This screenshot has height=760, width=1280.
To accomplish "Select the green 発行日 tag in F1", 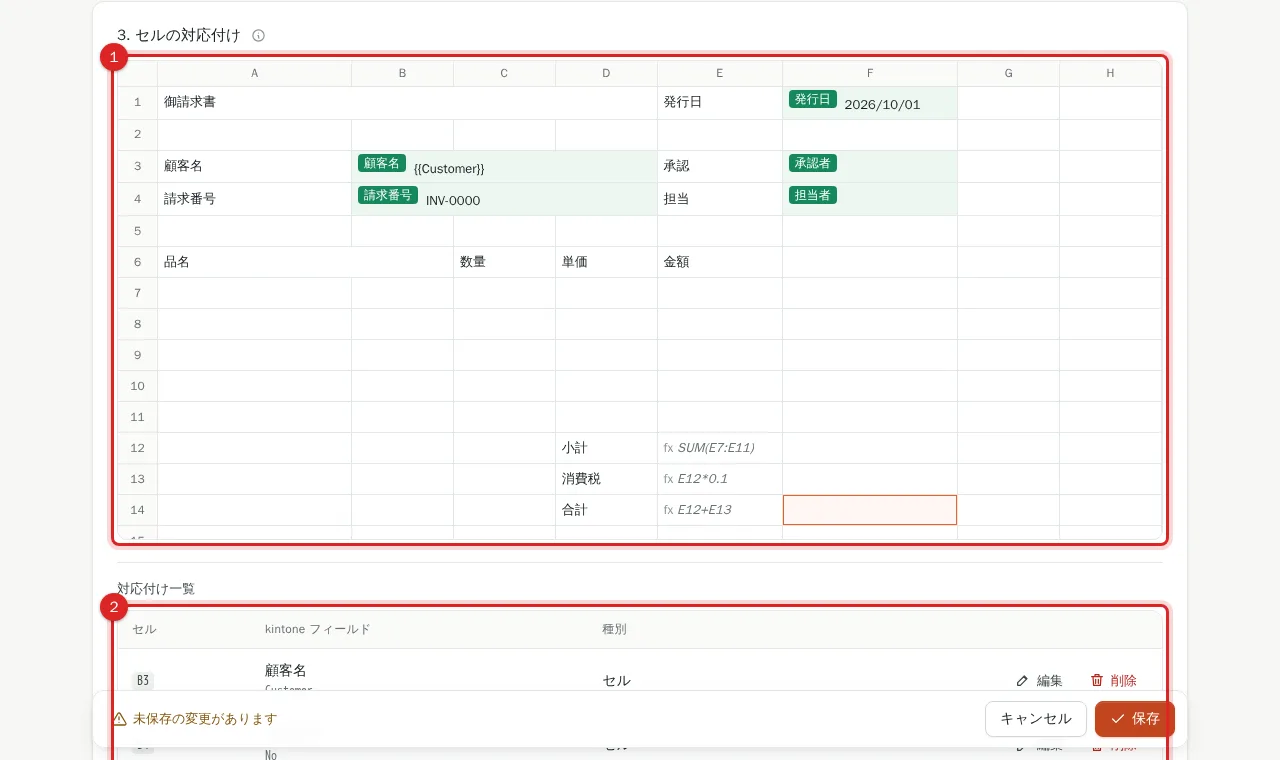I will pos(813,99).
